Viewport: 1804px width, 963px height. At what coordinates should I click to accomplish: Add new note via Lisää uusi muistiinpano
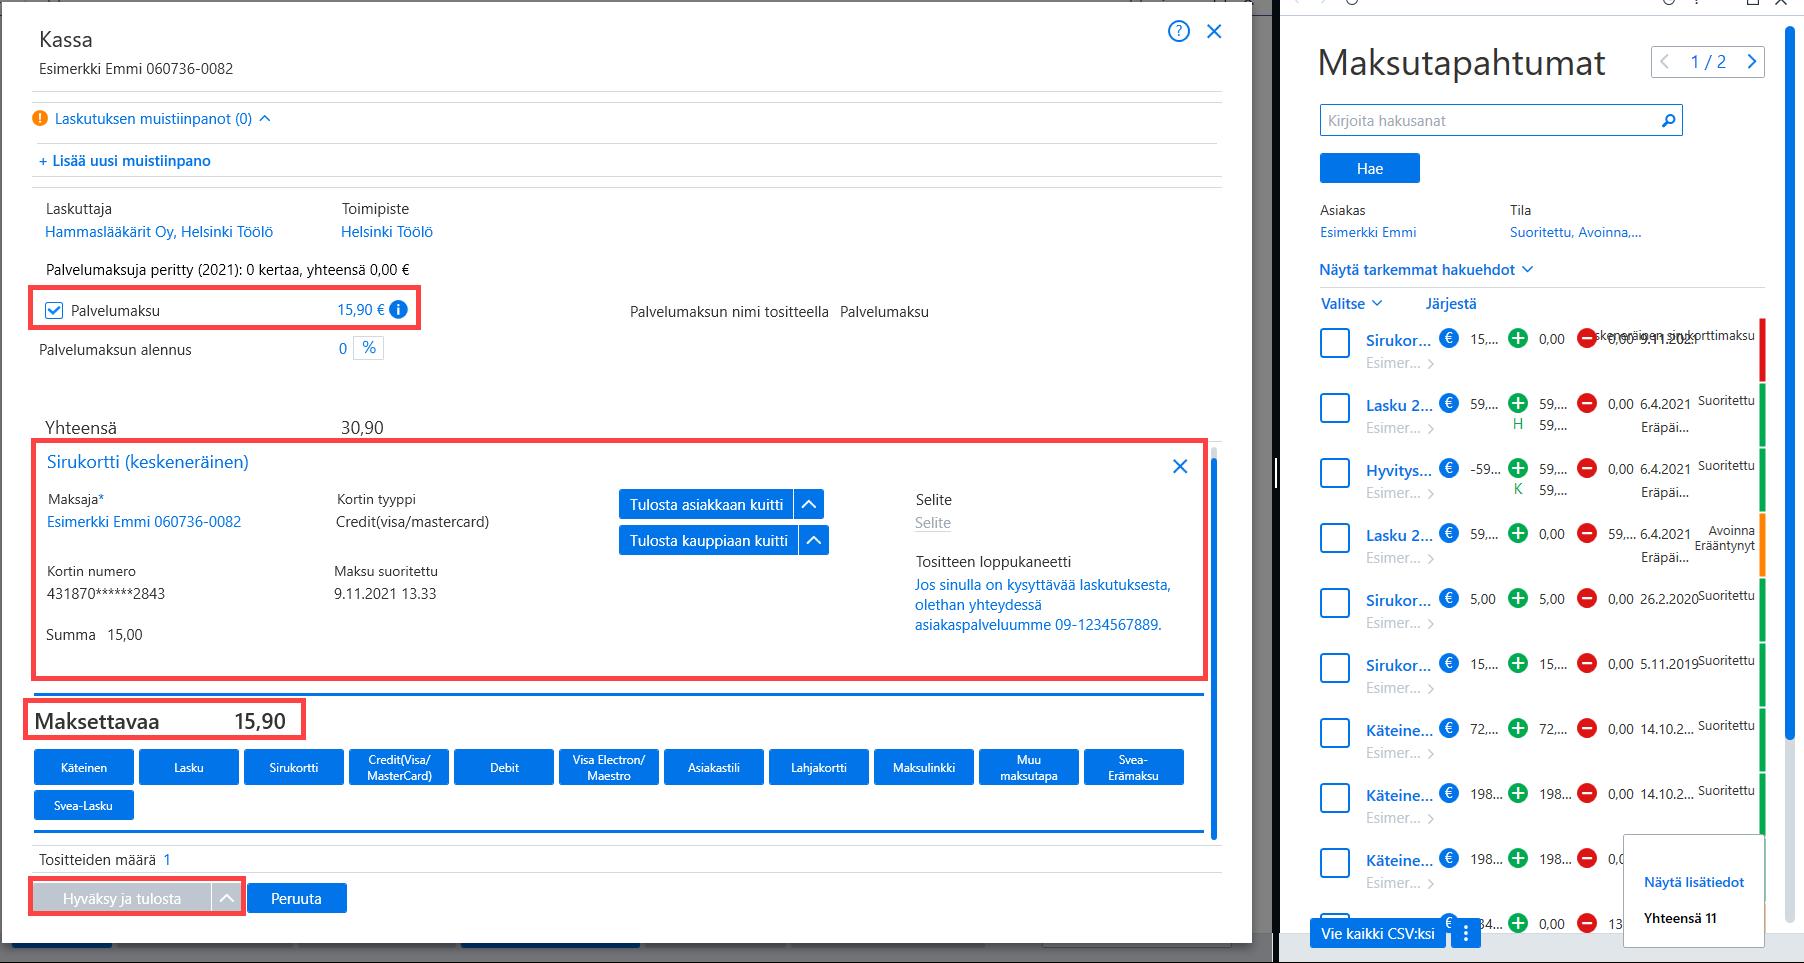tap(125, 161)
